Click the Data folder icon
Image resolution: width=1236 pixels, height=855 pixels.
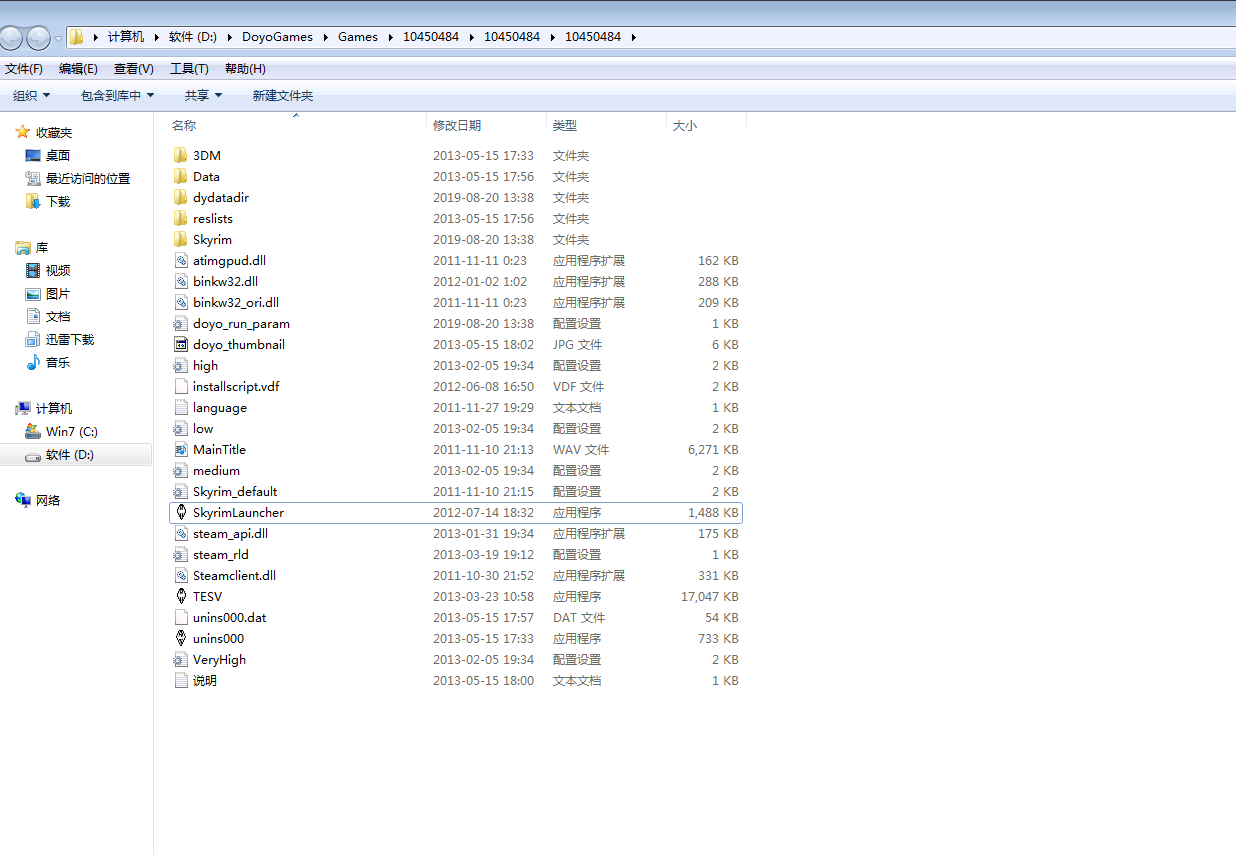tap(180, 176)
